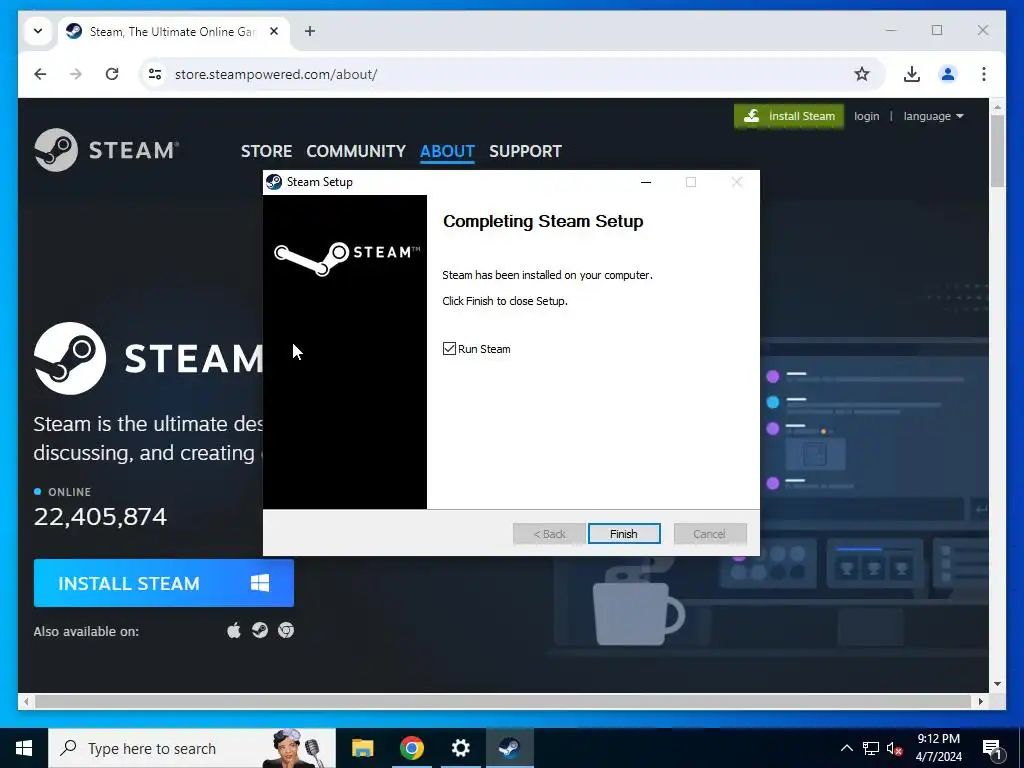Open Chrome downloads icon
The image size is (1024, 768).
[x=912, y=74]
